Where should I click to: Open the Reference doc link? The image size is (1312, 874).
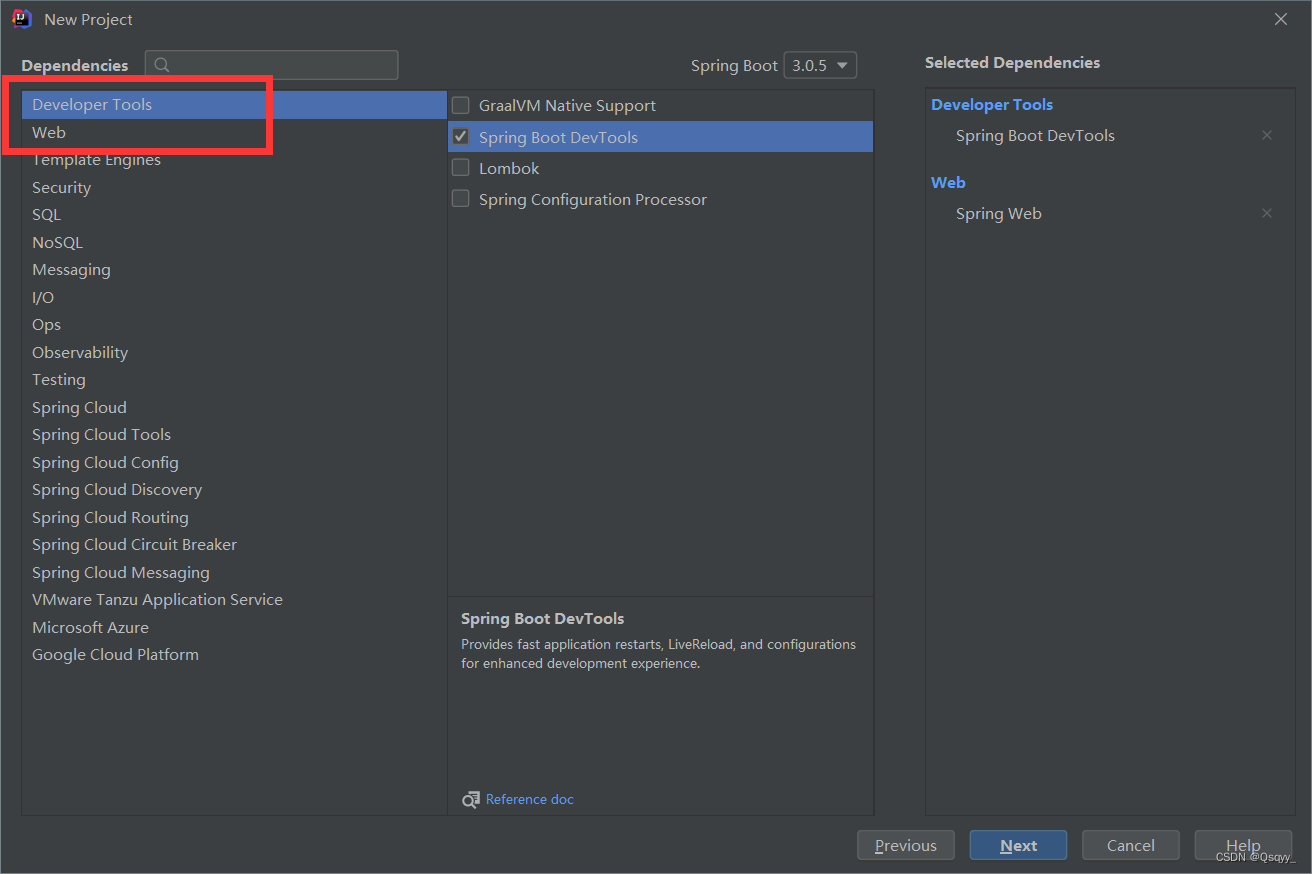(530, 799)
